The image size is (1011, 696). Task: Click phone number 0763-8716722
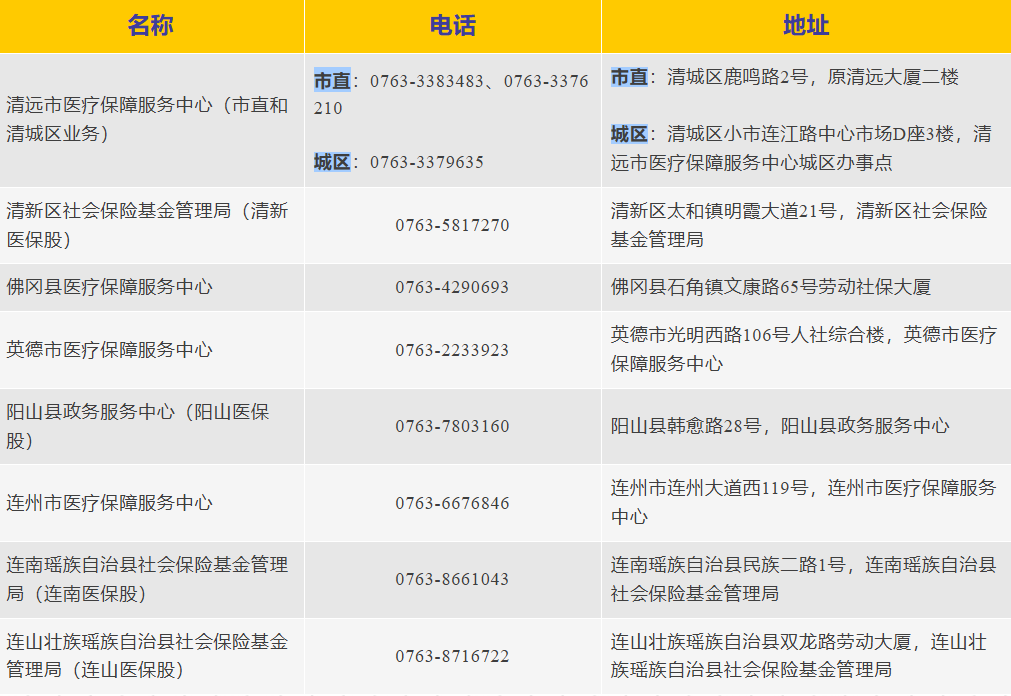pyautogui.click(x=452, y=657)
